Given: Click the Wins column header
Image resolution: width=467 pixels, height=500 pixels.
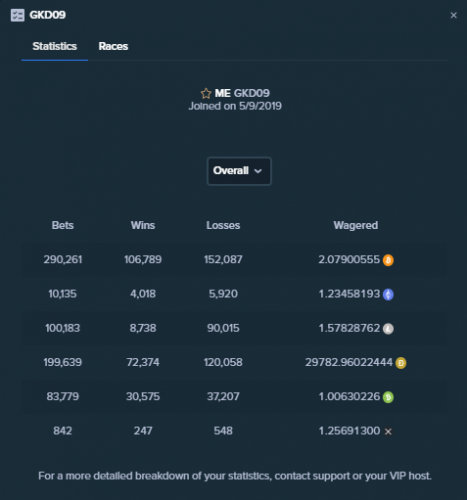Looking at the screenshot, I should (143, 225).
